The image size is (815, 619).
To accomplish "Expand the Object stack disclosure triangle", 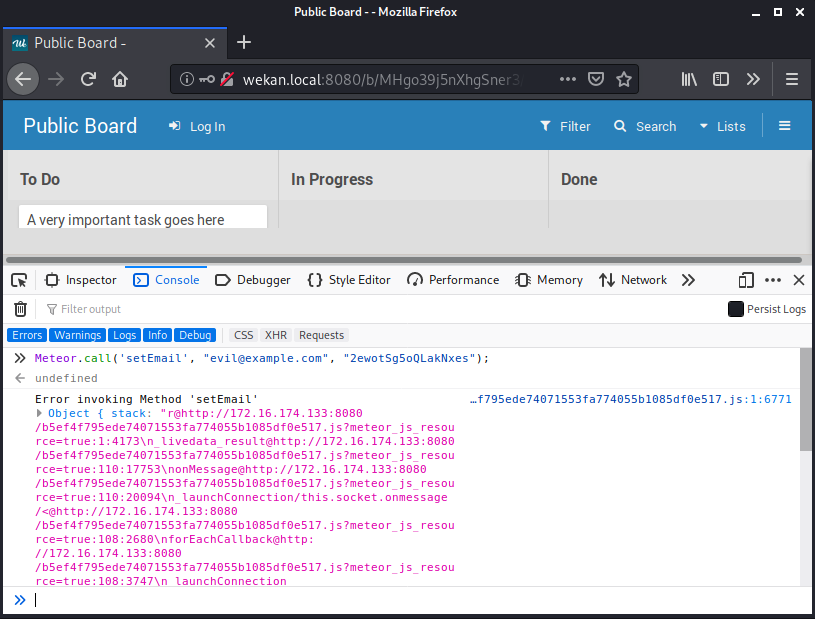I will point(40,413).
